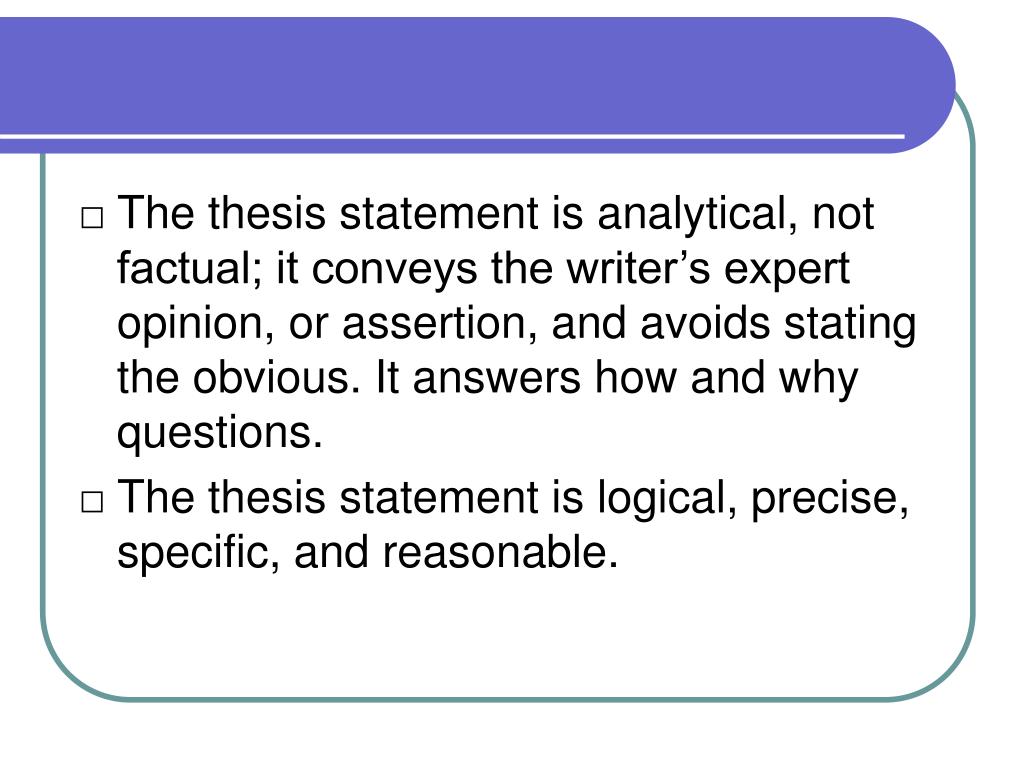Screen dimensions: 1024x768
Task: Click the second square bullet marker
Action: (92, 502)
